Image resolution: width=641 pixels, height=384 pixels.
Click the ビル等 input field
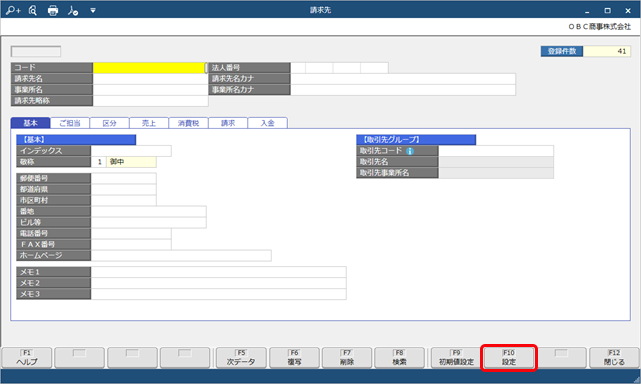click(149, 222)
